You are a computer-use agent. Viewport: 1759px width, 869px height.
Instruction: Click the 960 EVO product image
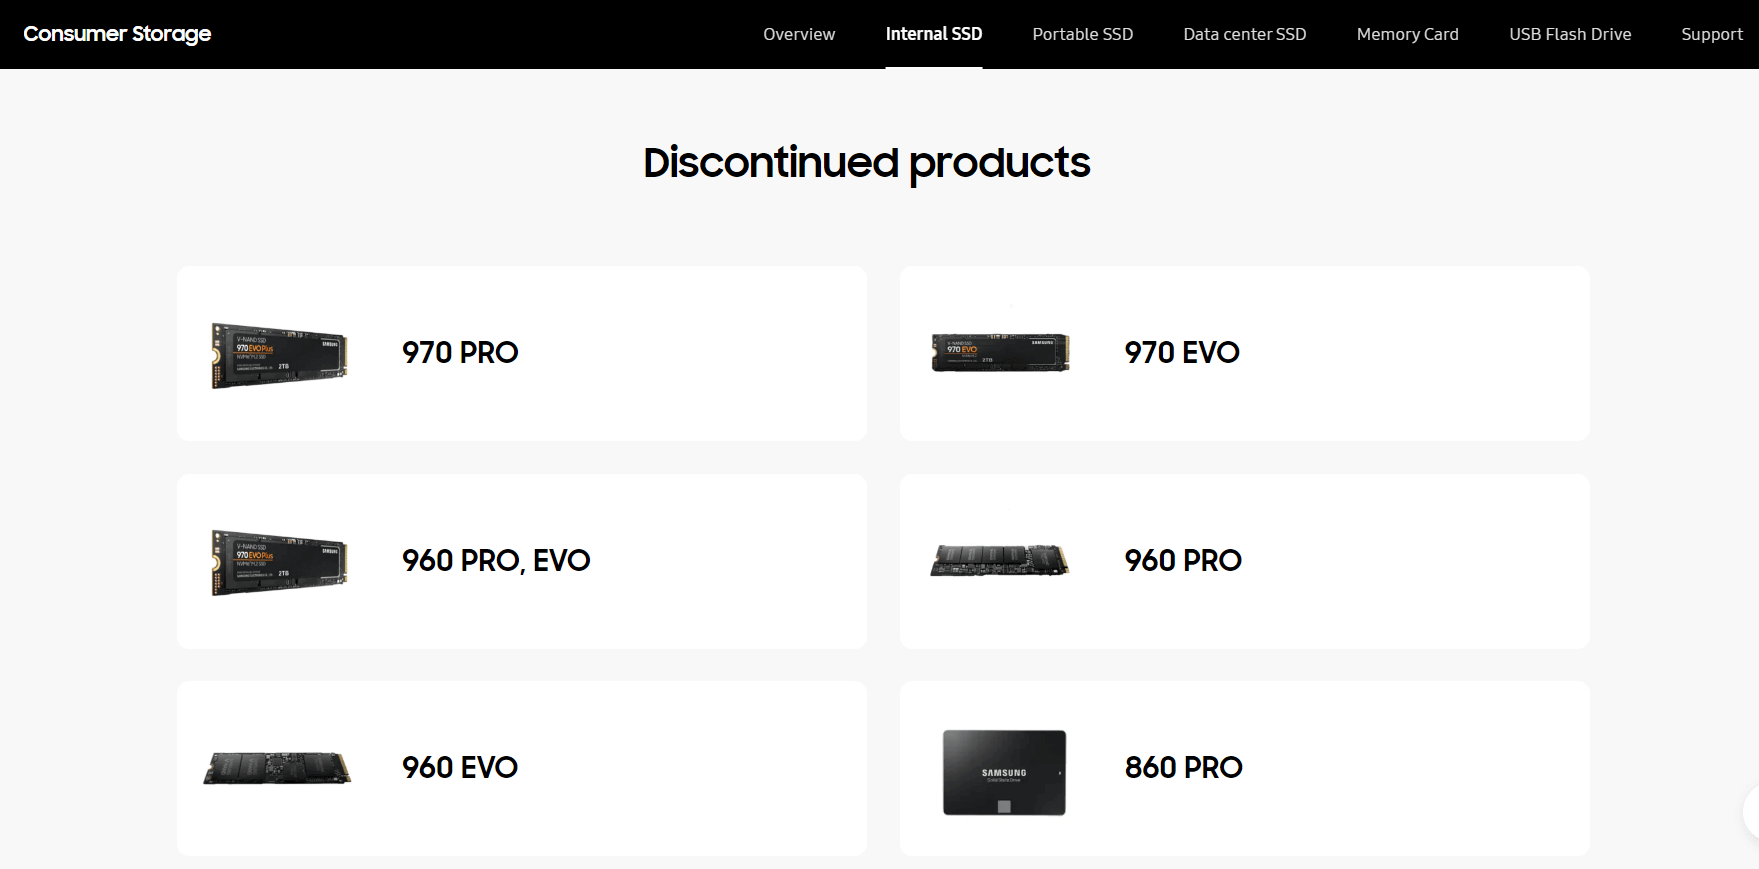coord(277,768)
